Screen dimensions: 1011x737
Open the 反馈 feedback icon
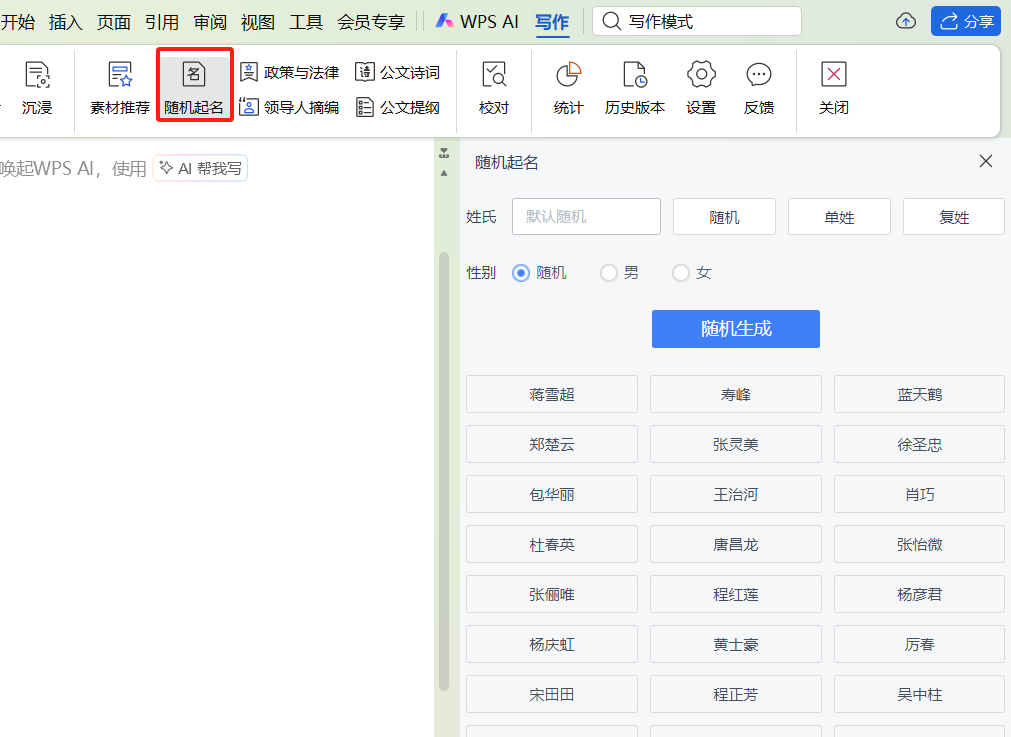758,85
